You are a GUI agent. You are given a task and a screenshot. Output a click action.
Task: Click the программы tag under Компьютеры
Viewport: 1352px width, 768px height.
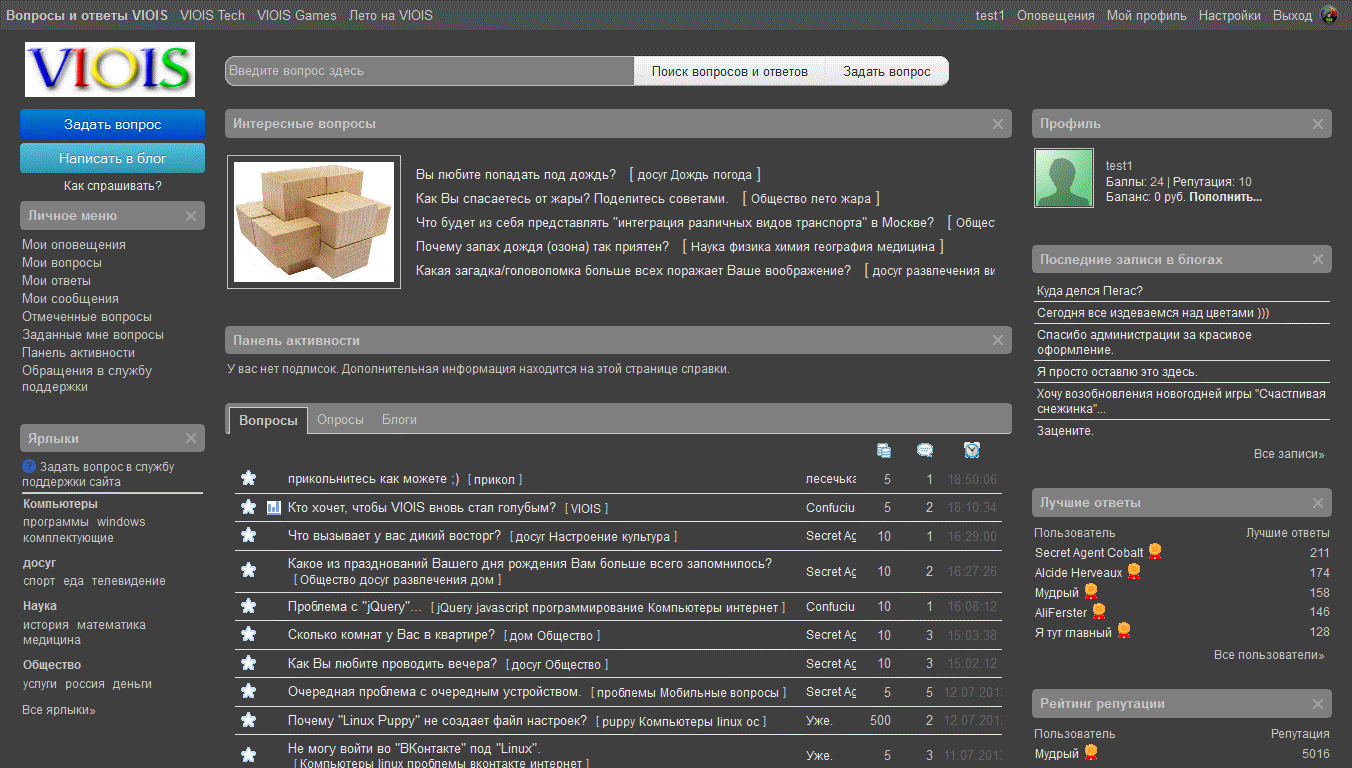(x=56, y=522)
